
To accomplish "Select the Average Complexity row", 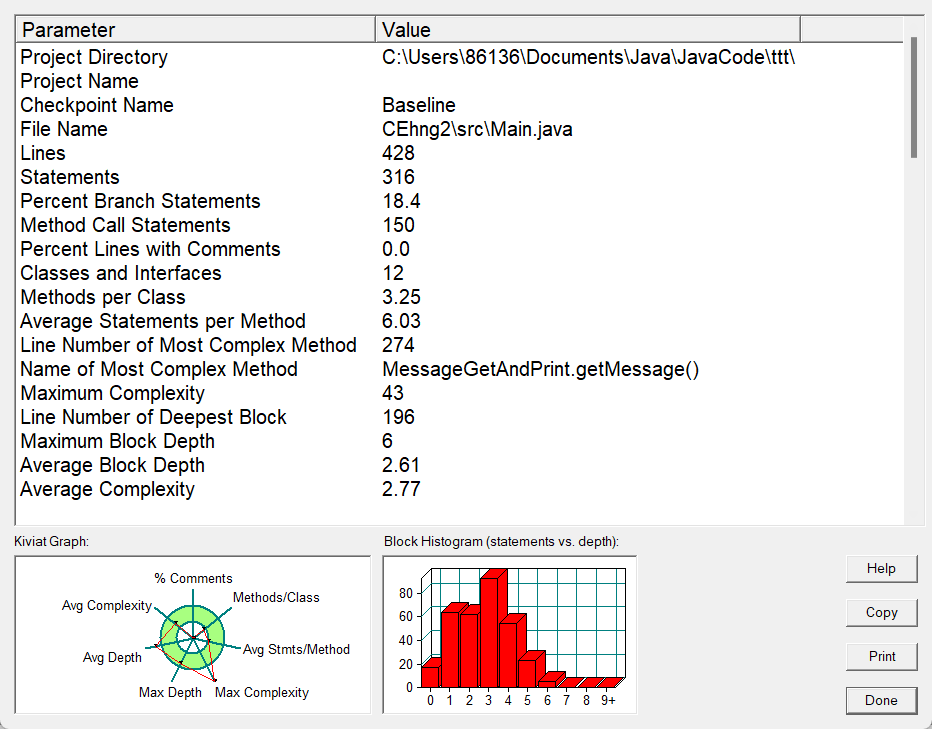I will pos(108,489).
